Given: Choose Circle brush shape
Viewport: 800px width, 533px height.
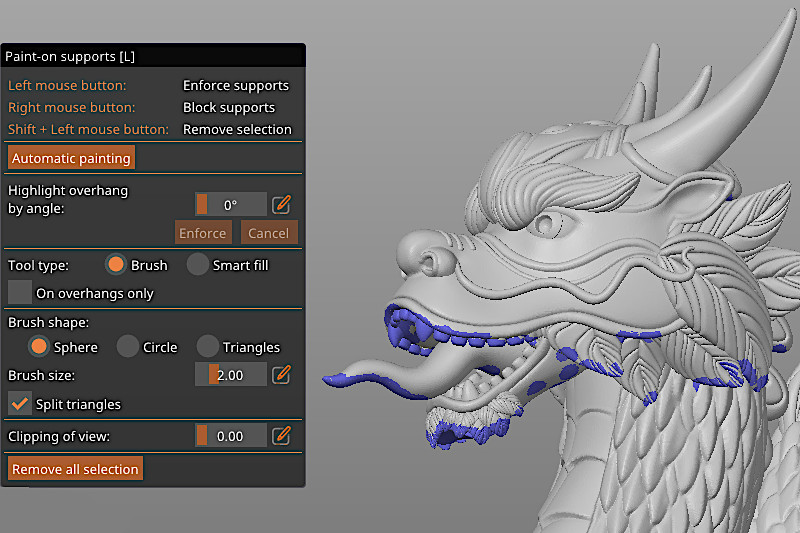Looking at the screenshot, I should tap(128, 347).
